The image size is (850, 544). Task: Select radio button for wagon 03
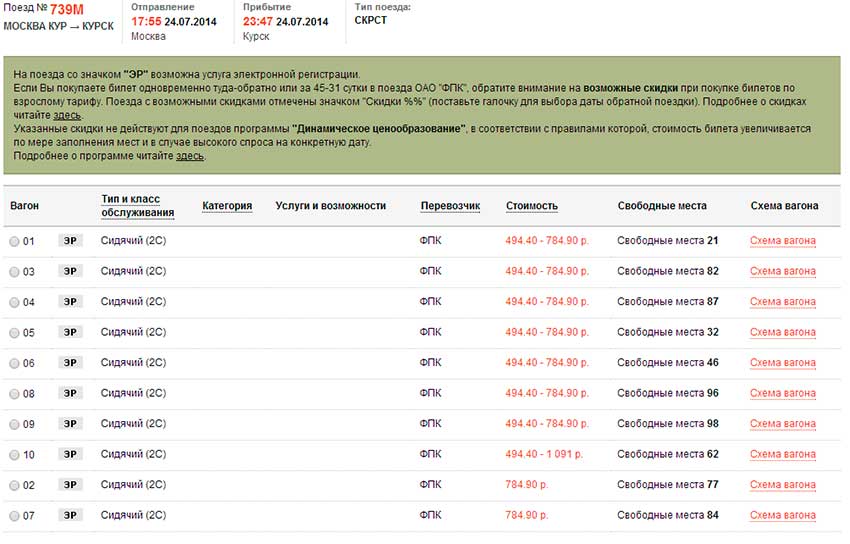[x=14, y=272]
